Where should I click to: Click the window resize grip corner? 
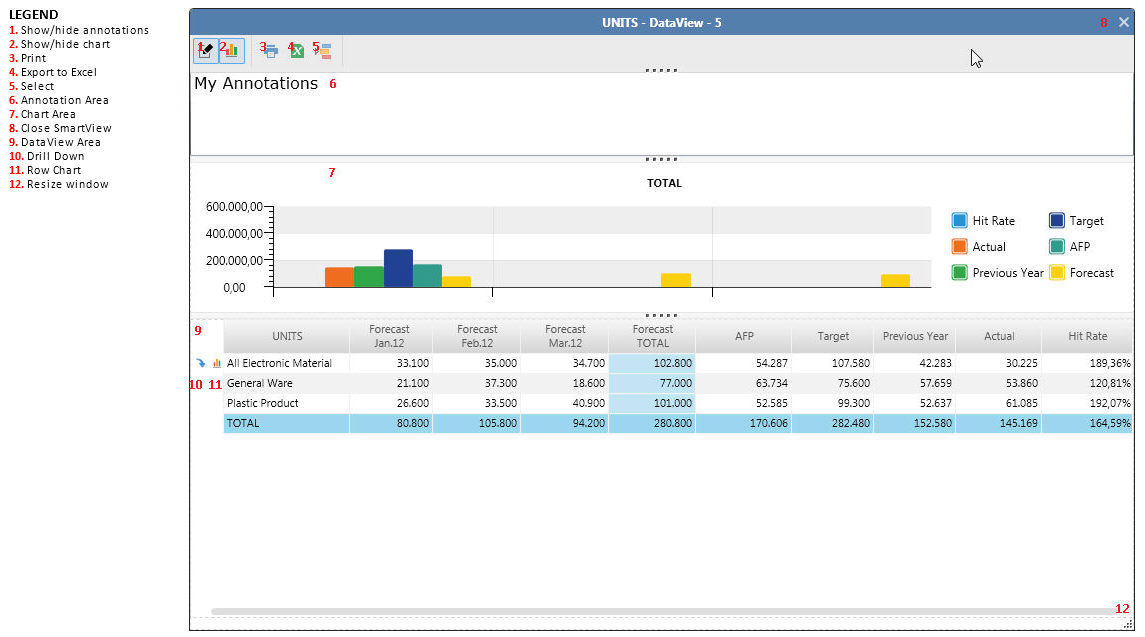coord(1128,625)
